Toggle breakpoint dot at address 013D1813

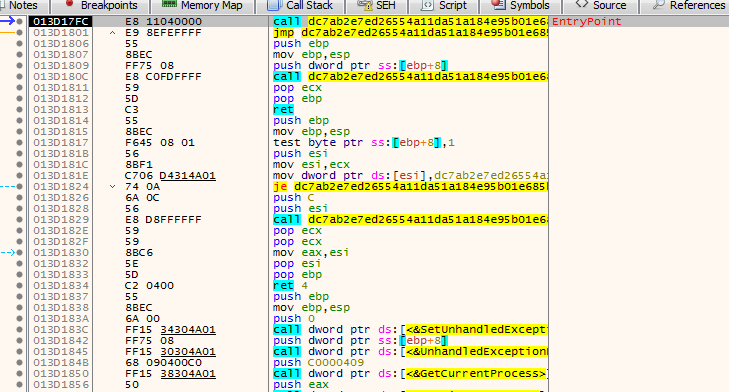(19, 109)
